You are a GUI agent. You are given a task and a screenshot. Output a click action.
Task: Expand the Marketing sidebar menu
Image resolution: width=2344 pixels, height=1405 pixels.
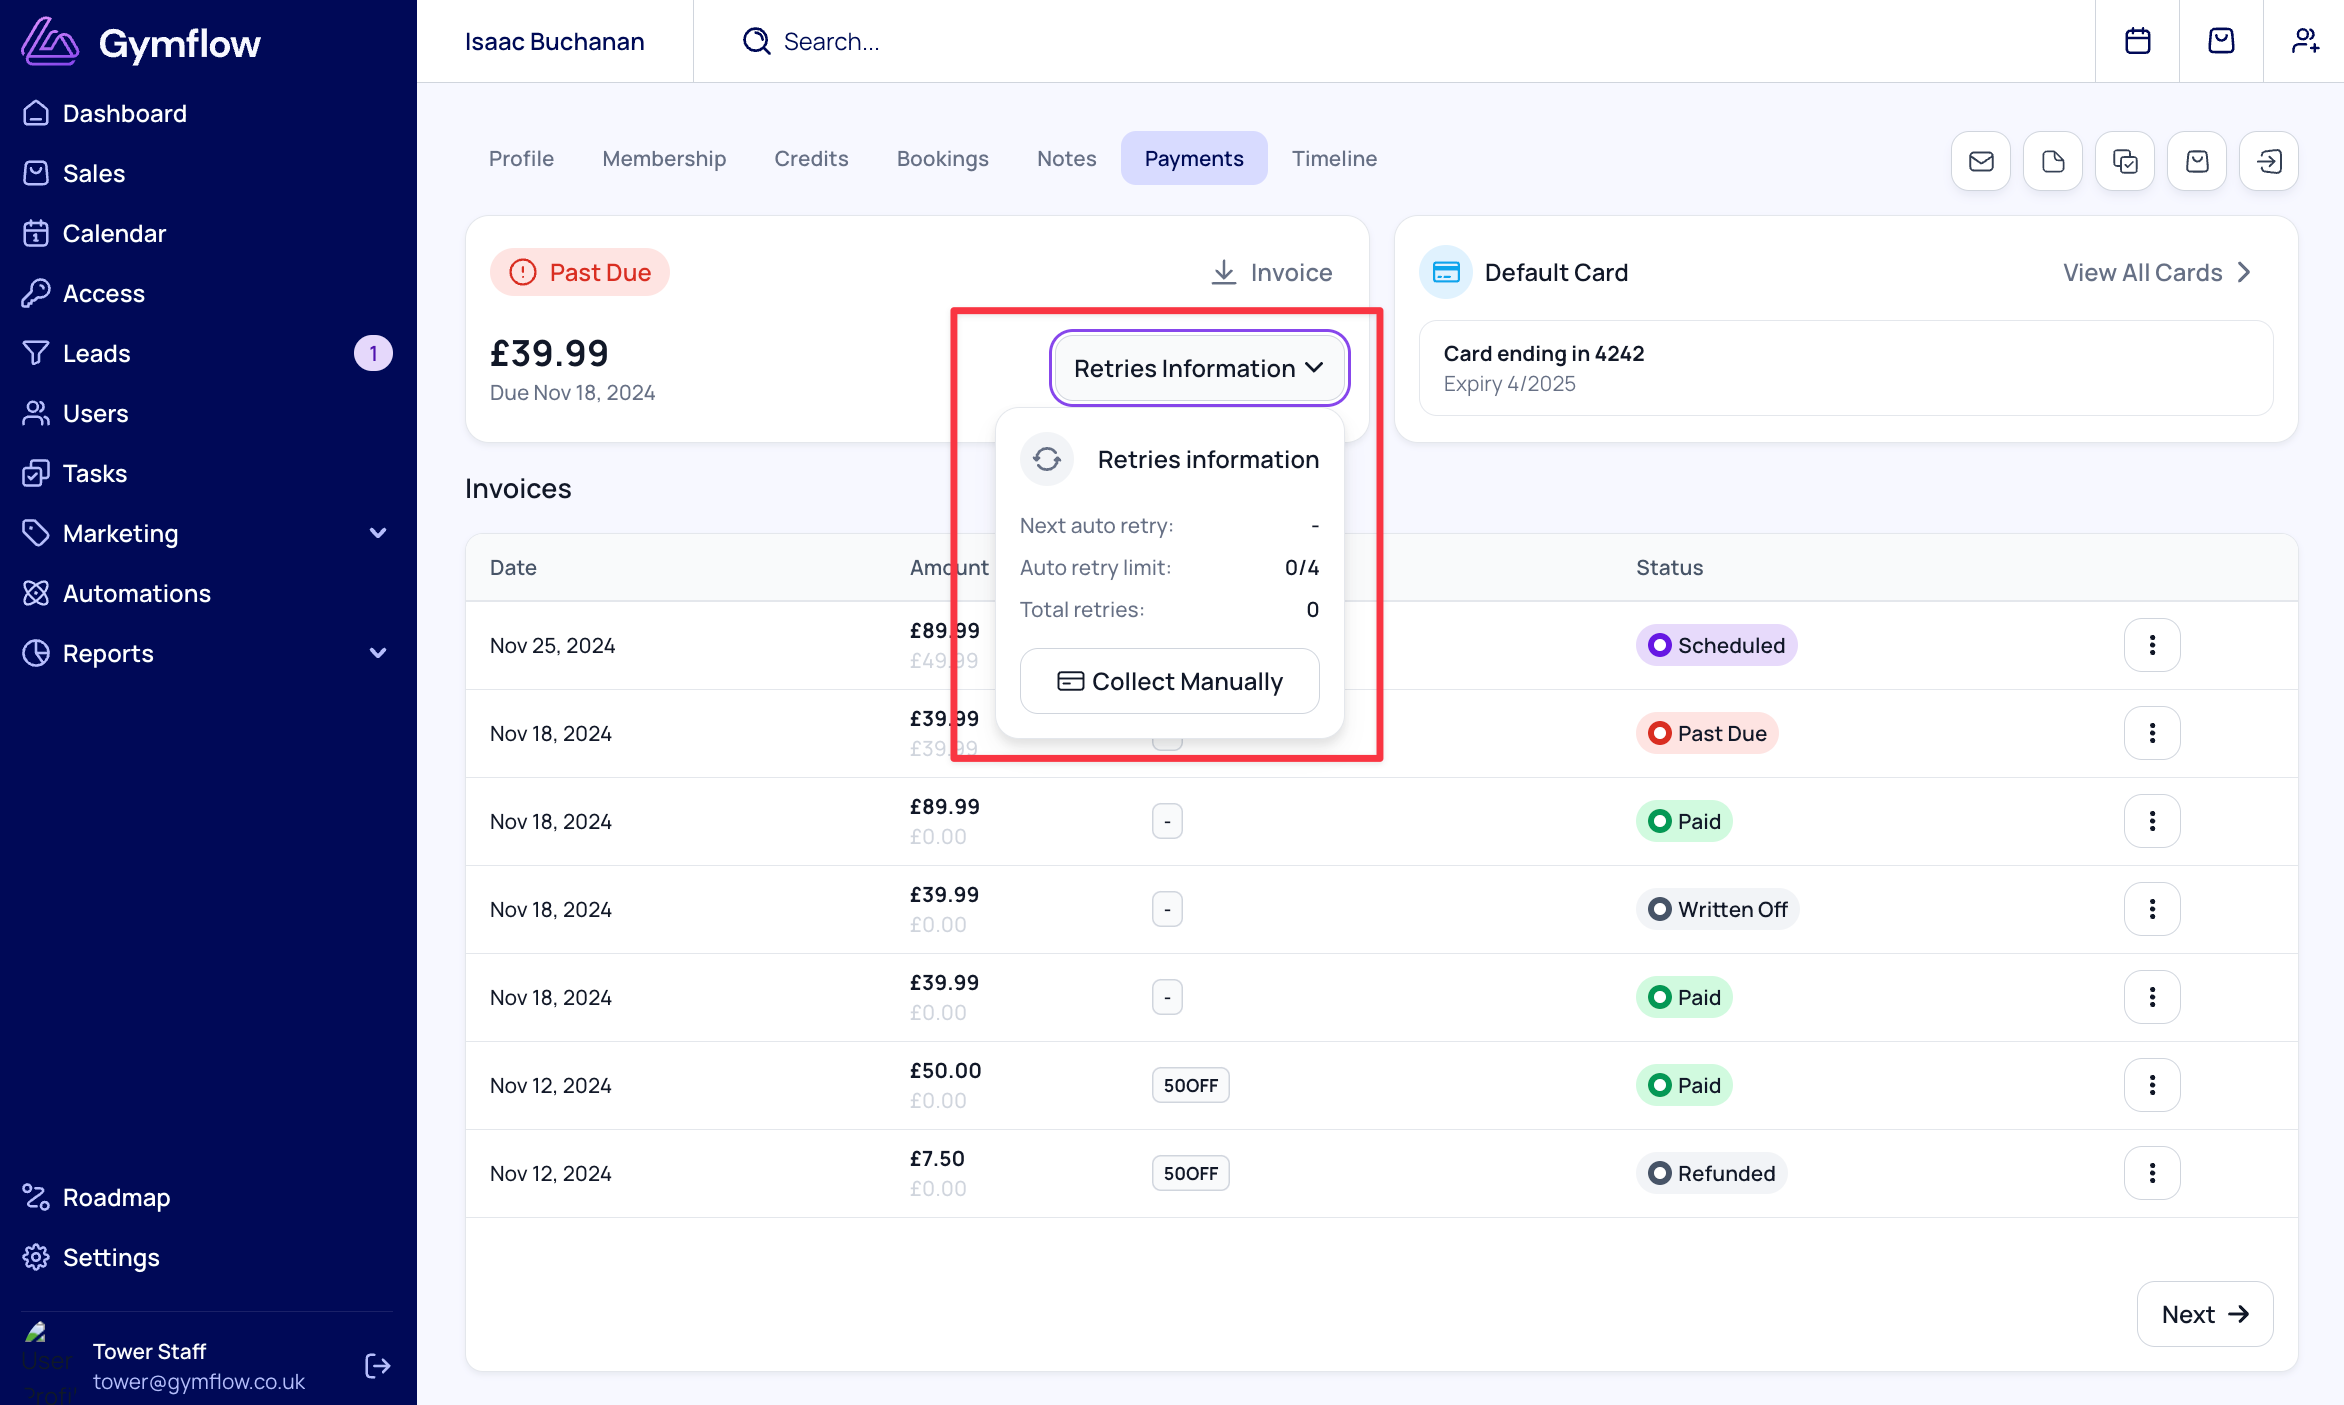(x=378, y=533)
